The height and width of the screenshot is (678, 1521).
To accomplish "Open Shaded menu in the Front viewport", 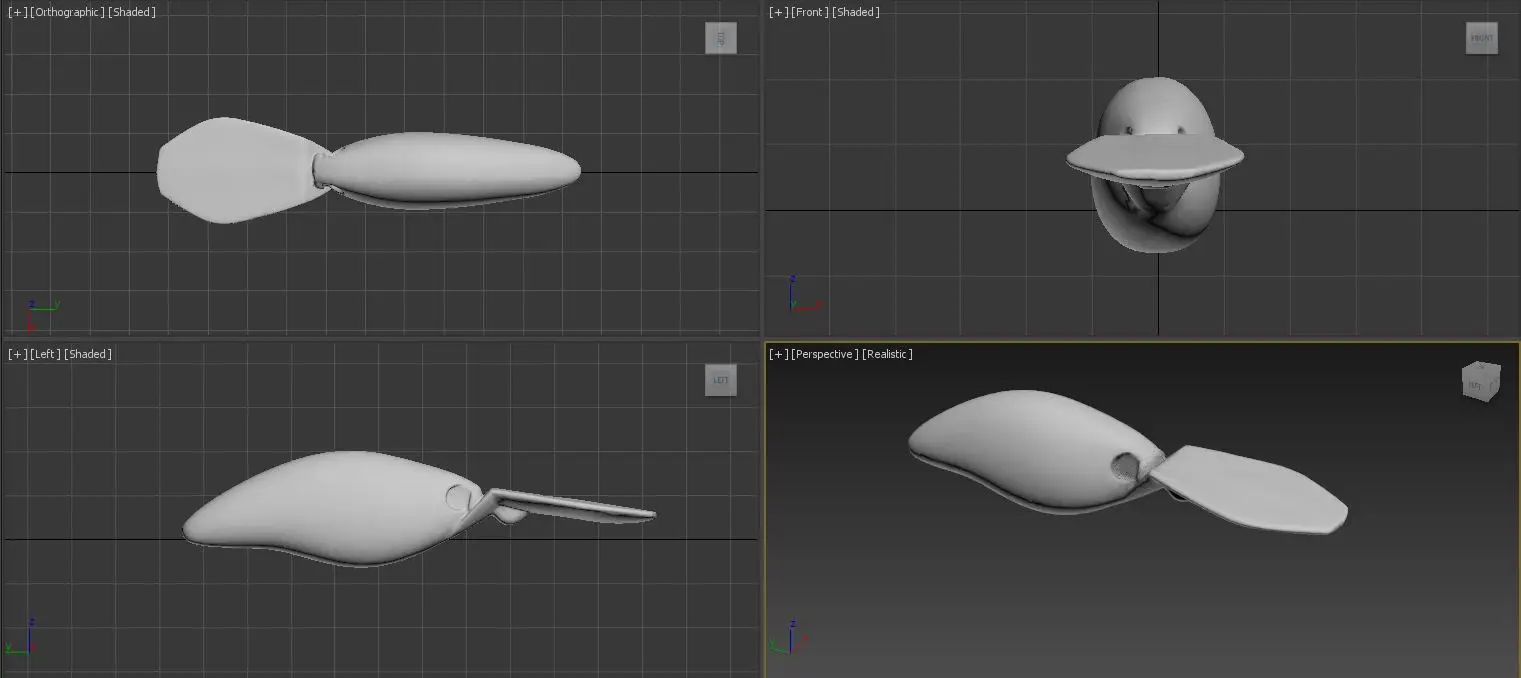I will 857,12.
